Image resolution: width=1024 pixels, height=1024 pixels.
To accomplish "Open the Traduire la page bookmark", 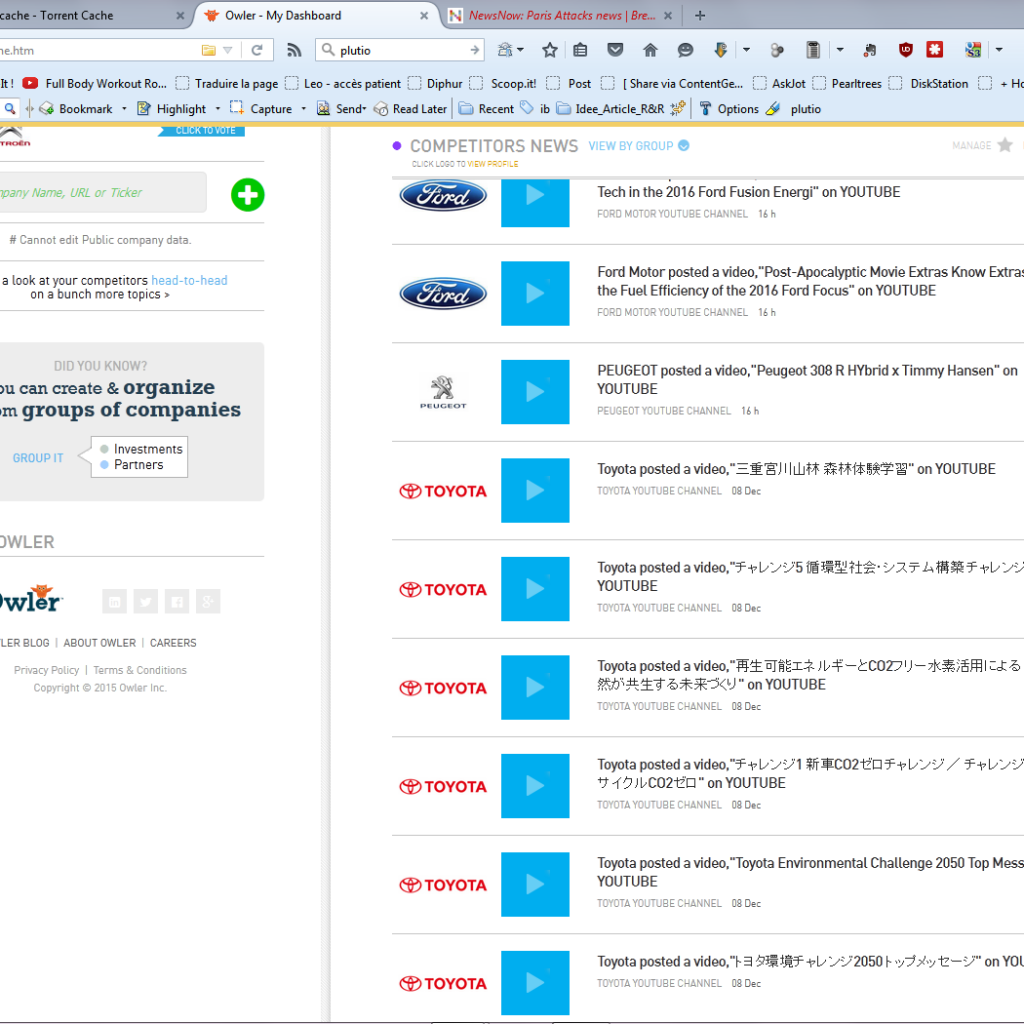I will tap(227, 84).
